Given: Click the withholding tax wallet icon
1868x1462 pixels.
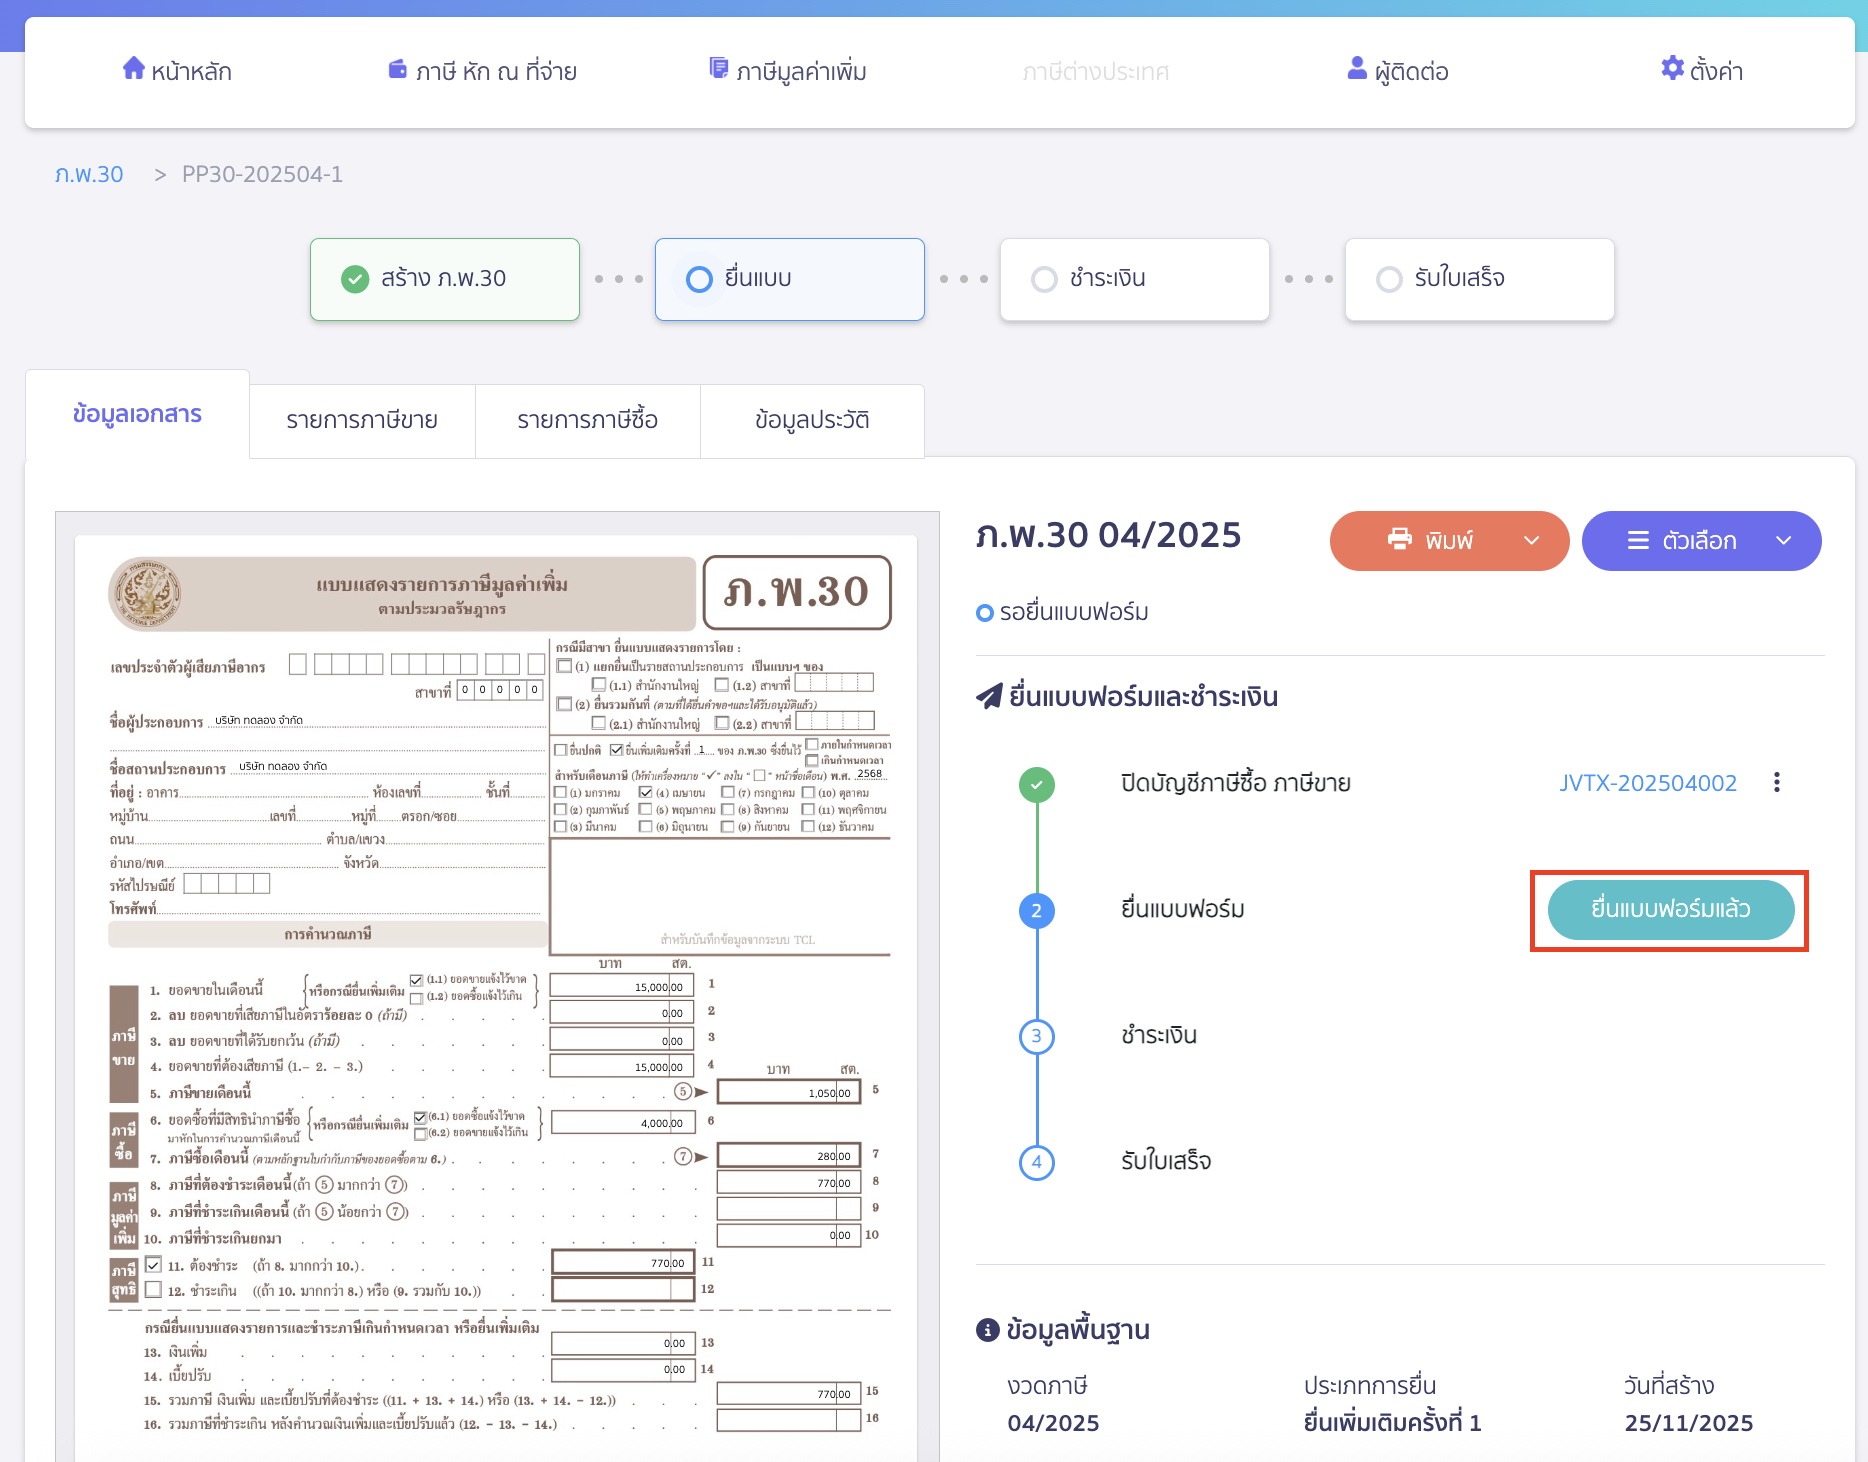Looking at the screenshot, I should click(x=397, y=69).
